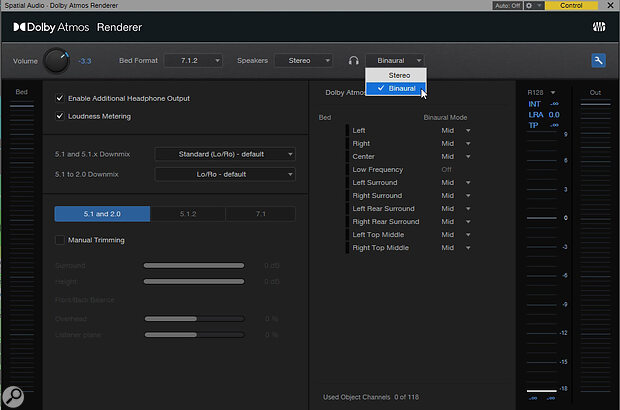The height and width of the screenshot is (410, 620).
Task: Click the wrench settings icon
Action: point(598,60)
